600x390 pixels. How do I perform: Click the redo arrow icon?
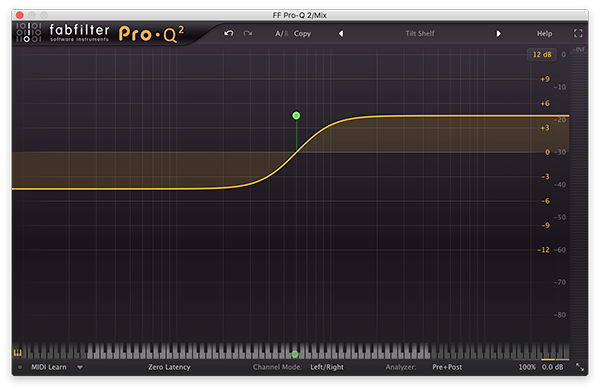[x=248, y=34]
